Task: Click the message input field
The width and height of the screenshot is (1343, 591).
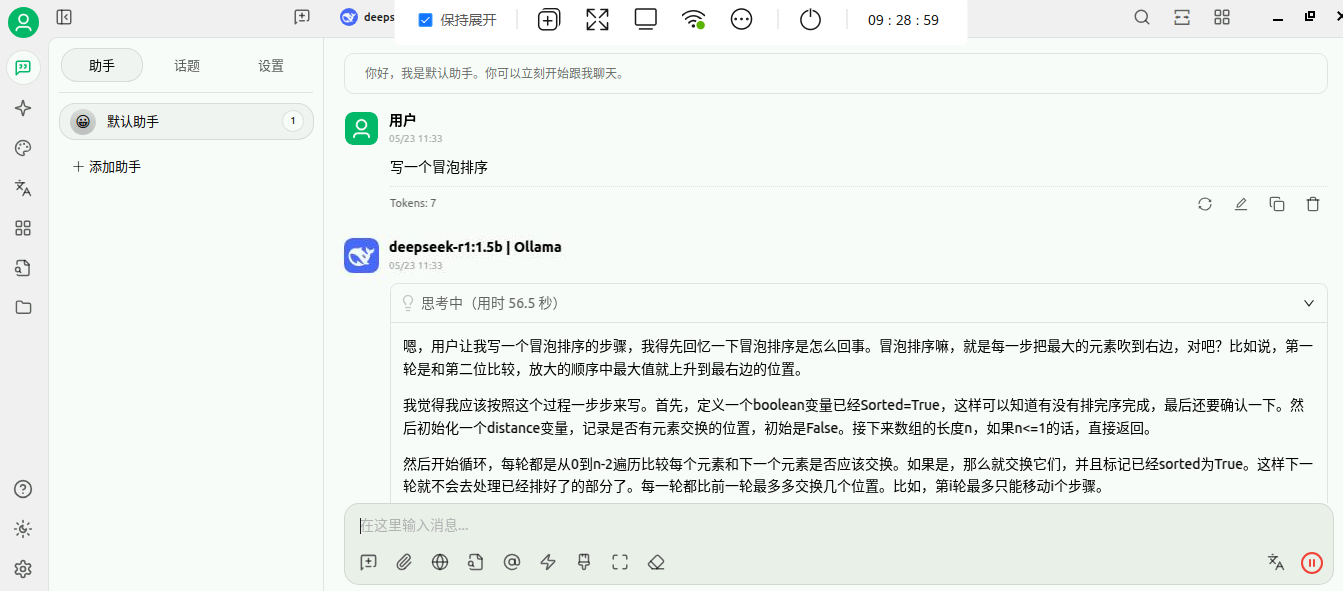Action: 700,525
